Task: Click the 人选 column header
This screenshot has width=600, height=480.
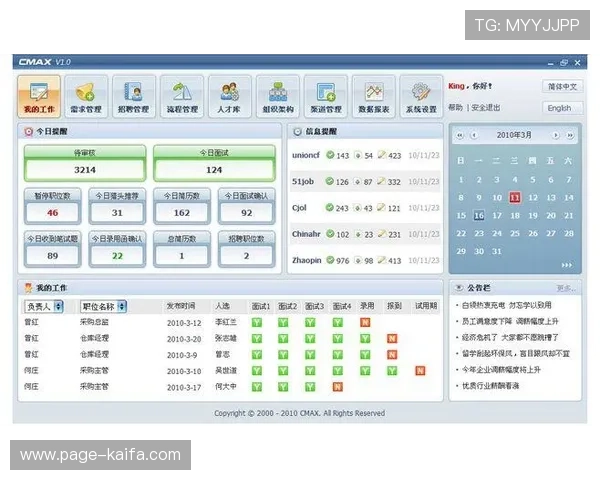Action: pyautogui.click(x=222, y=306)
